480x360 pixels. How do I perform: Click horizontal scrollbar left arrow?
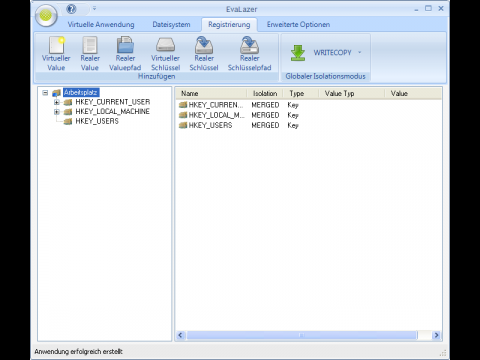pos(181,335)
